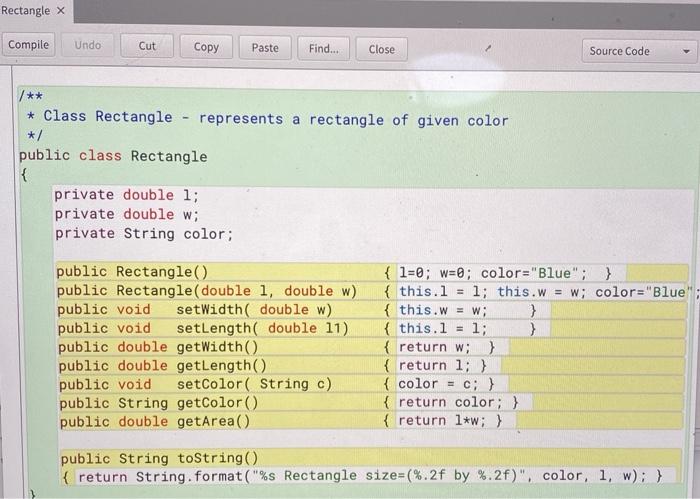The height and width of the screenshot is (499, 700).
Task: Click the Copy button
Action: pos(206,47)
